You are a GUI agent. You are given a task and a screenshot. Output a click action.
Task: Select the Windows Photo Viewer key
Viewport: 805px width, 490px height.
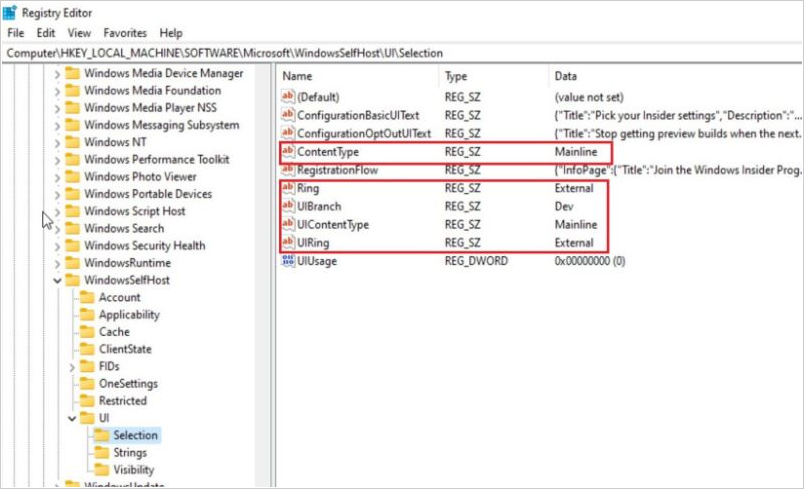click(x=140, y=177)
